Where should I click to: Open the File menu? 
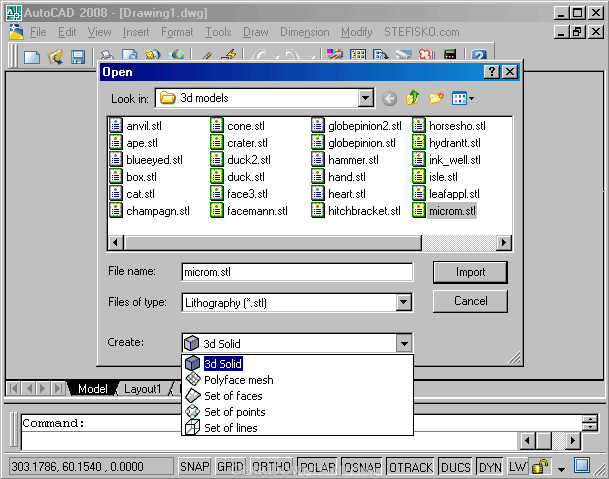[38, 32]
